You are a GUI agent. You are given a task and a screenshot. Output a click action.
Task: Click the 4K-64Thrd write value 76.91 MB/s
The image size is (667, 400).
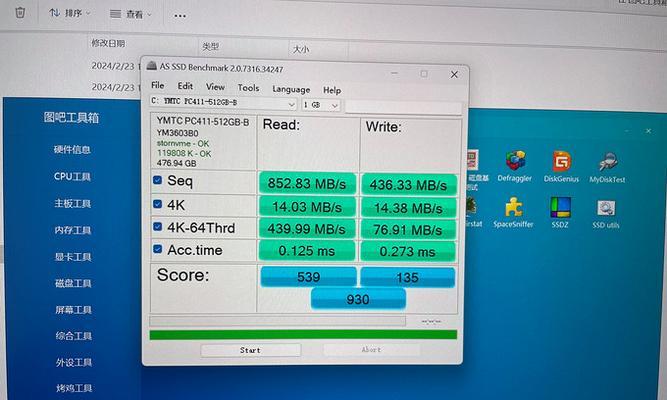click(x=408, y=230)
